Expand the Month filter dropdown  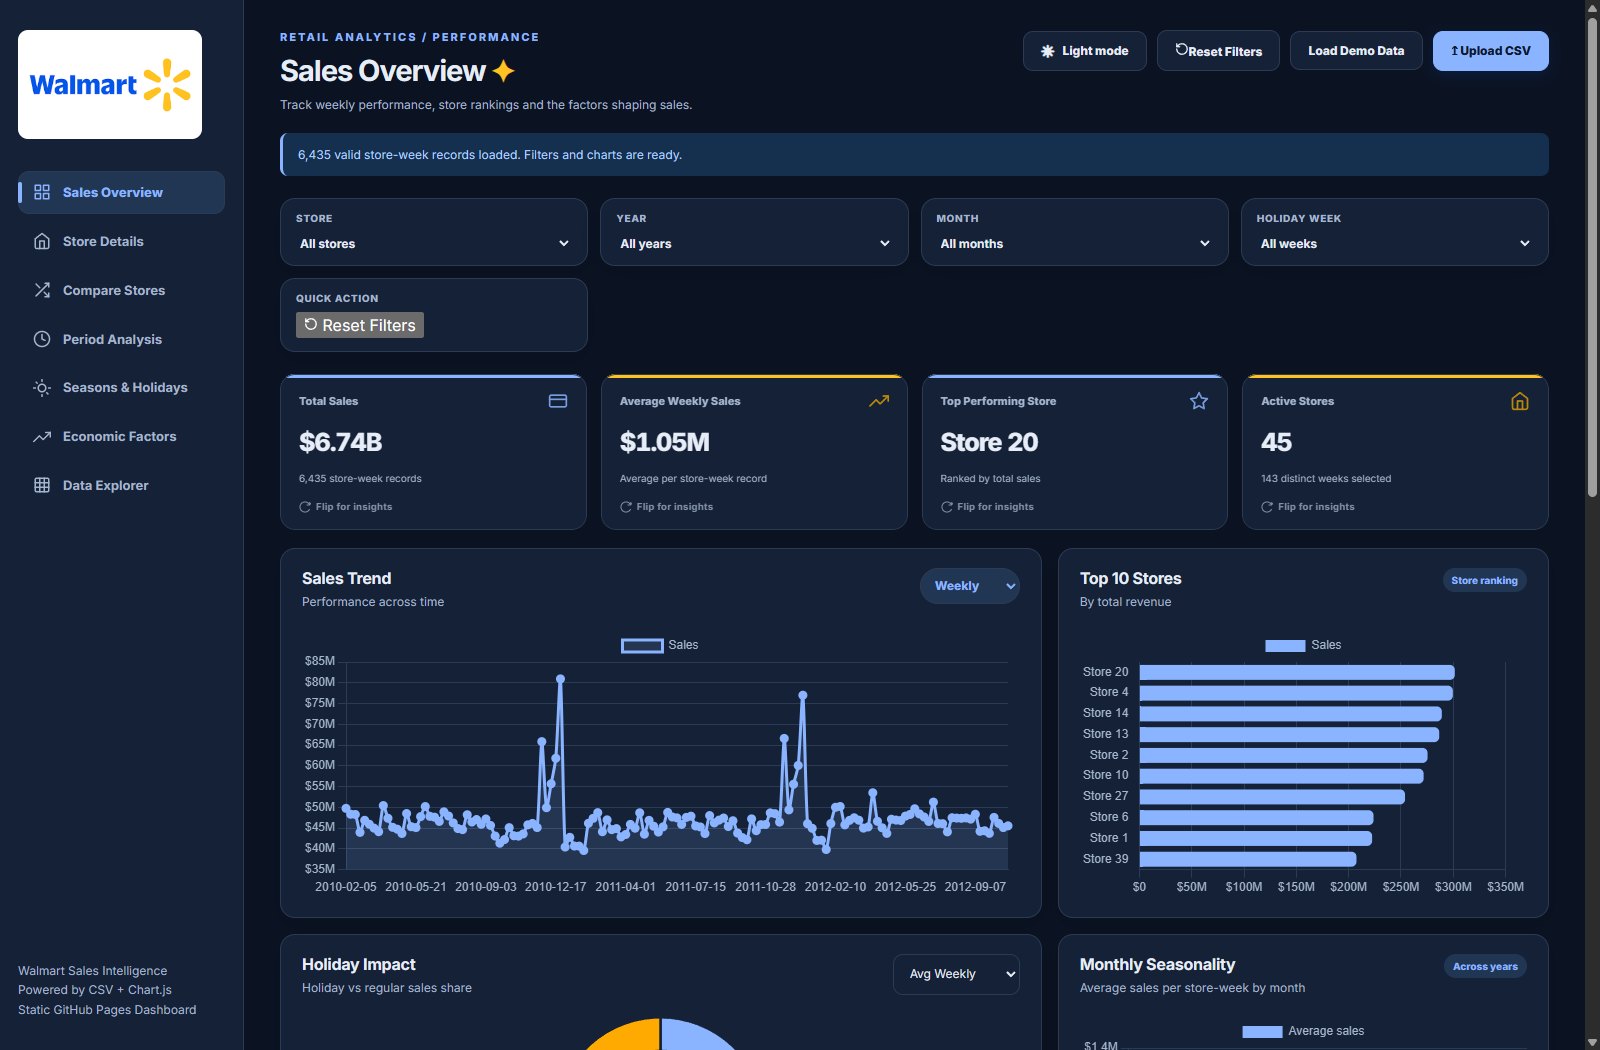[1075, 243]
